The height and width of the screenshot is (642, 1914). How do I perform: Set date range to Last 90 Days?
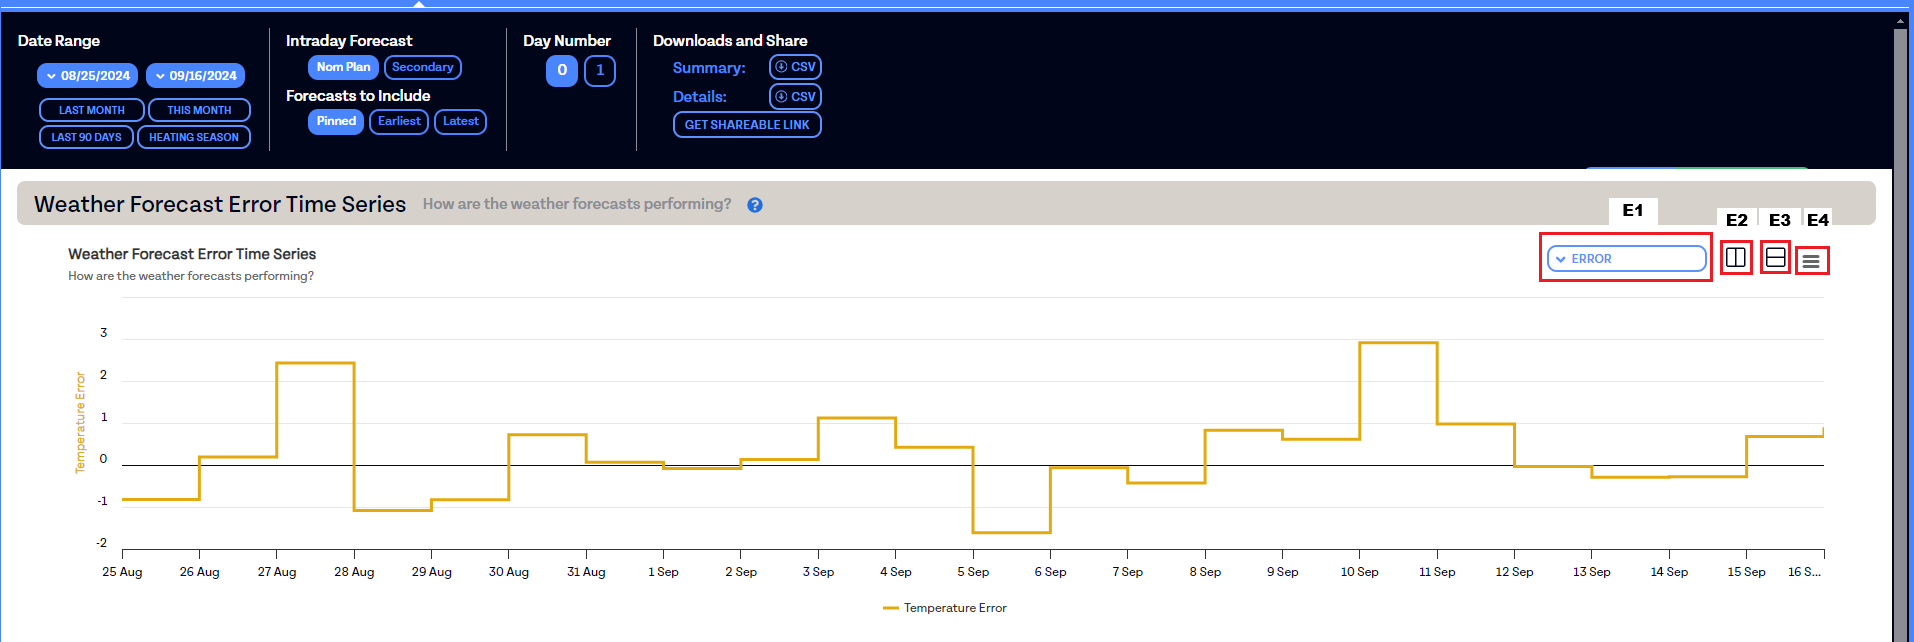click(x=86, y=137)
